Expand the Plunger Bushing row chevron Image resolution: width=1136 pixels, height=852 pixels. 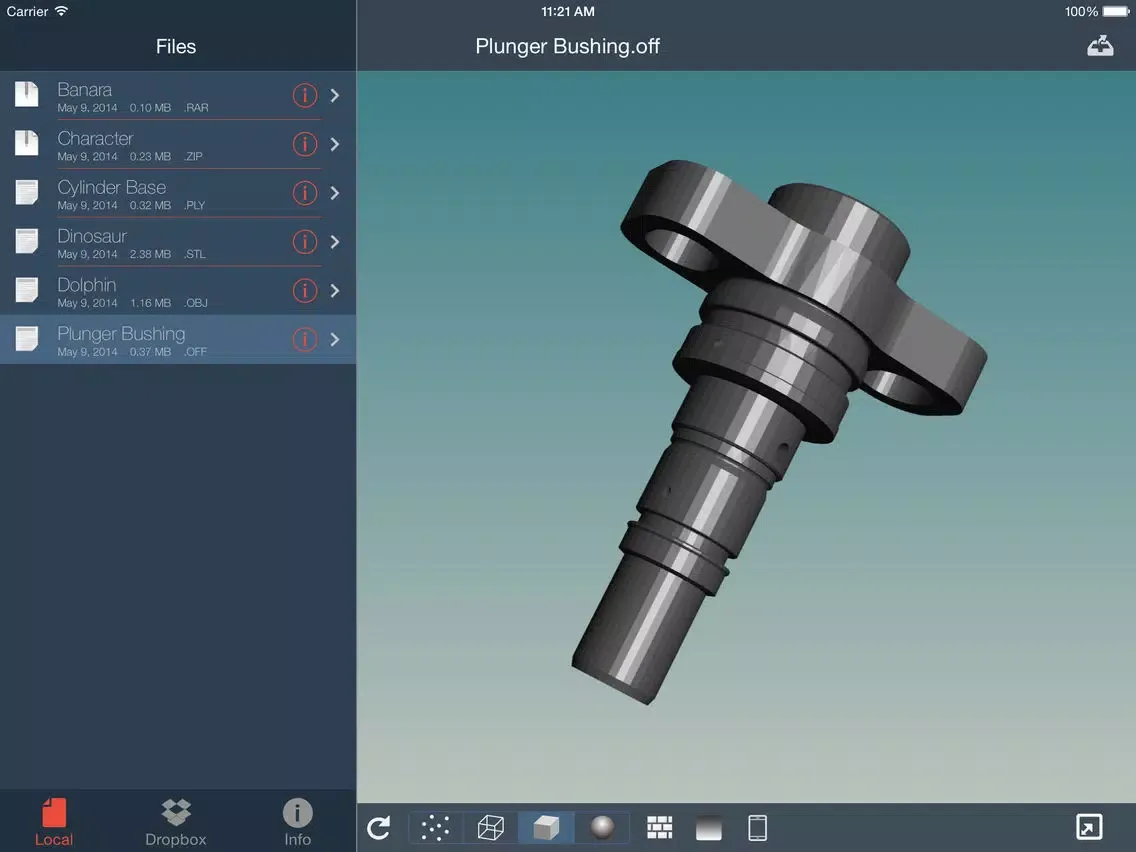click(x=335, y=339)
